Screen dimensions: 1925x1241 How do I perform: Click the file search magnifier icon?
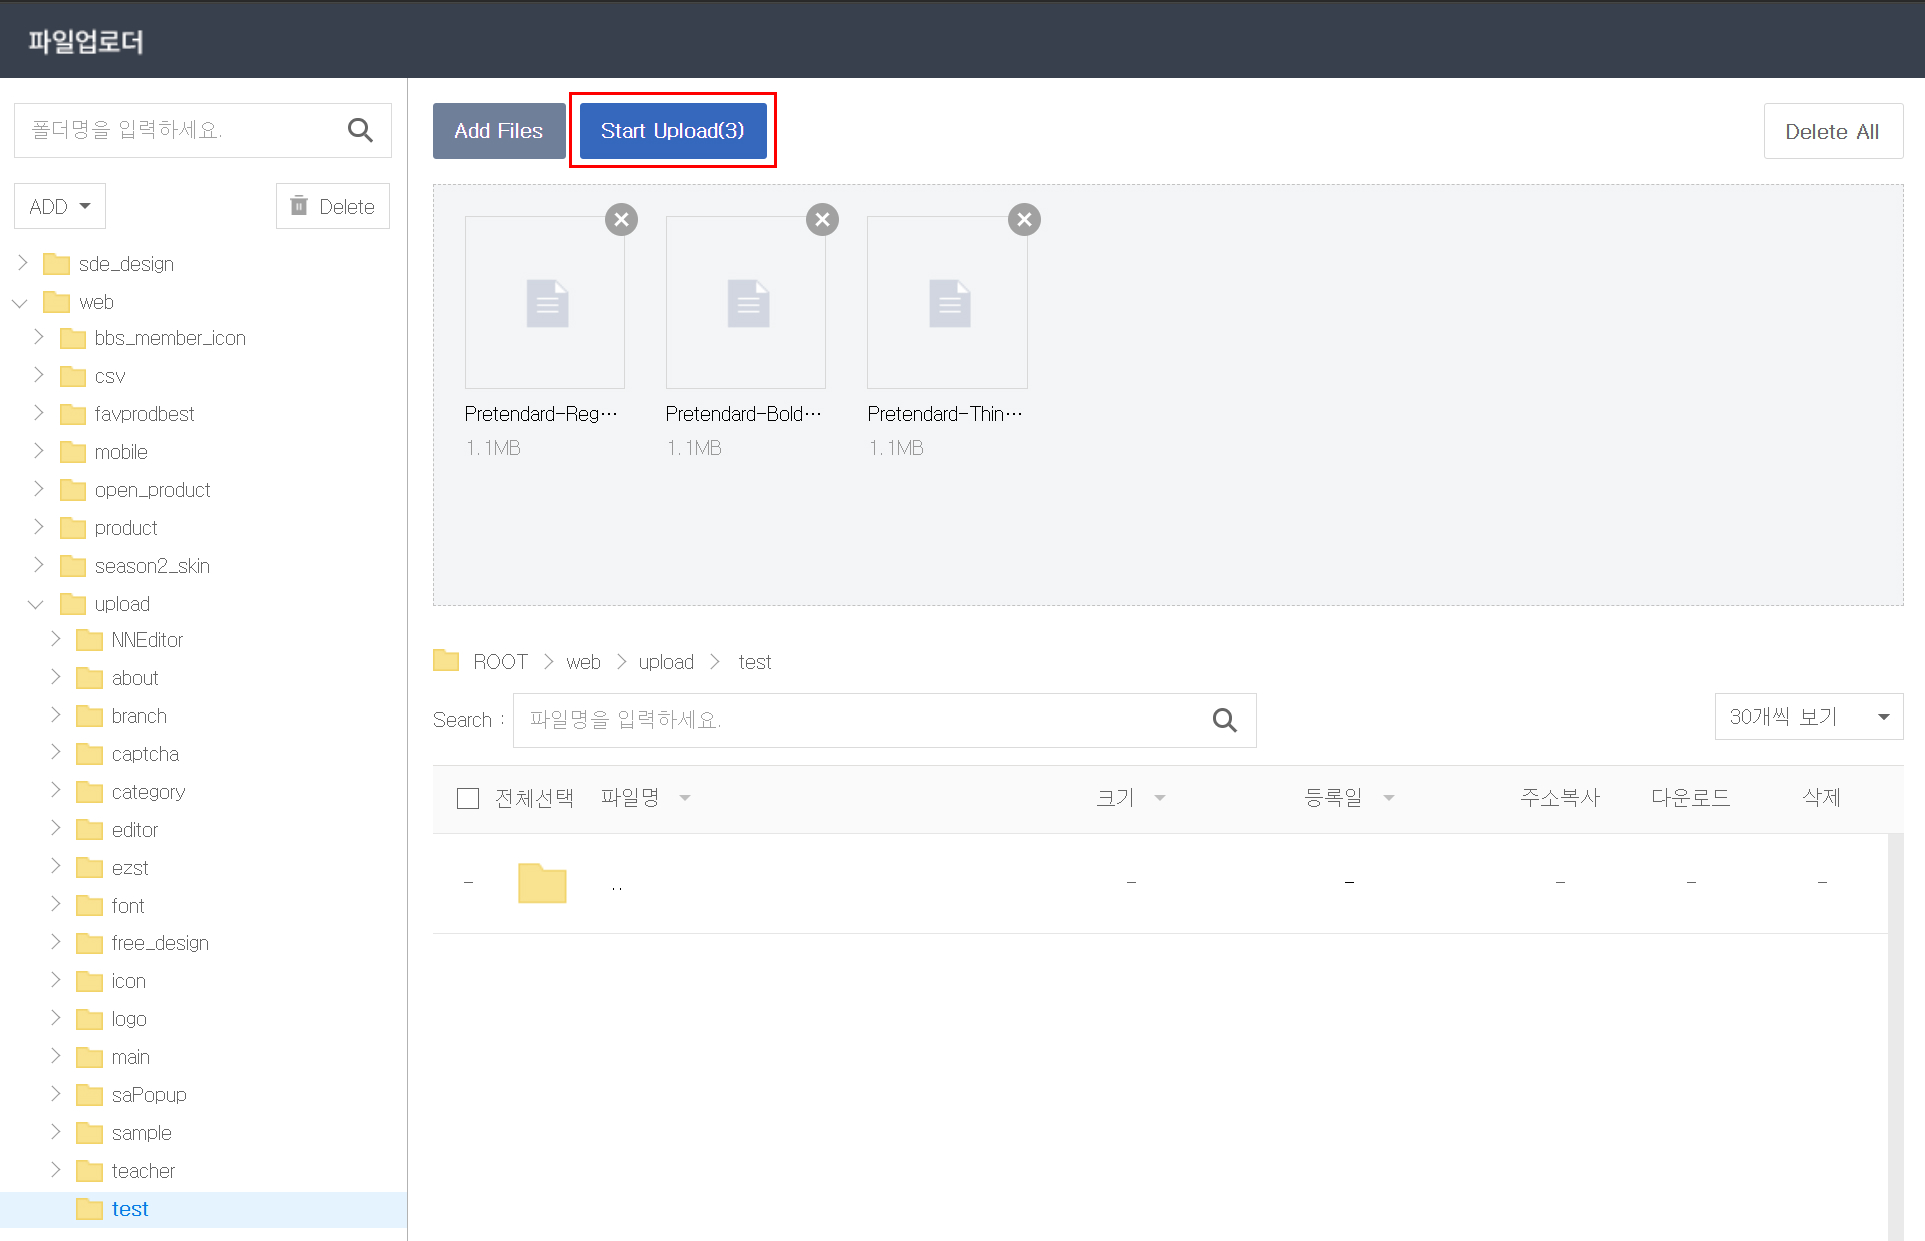(1224, 720)
